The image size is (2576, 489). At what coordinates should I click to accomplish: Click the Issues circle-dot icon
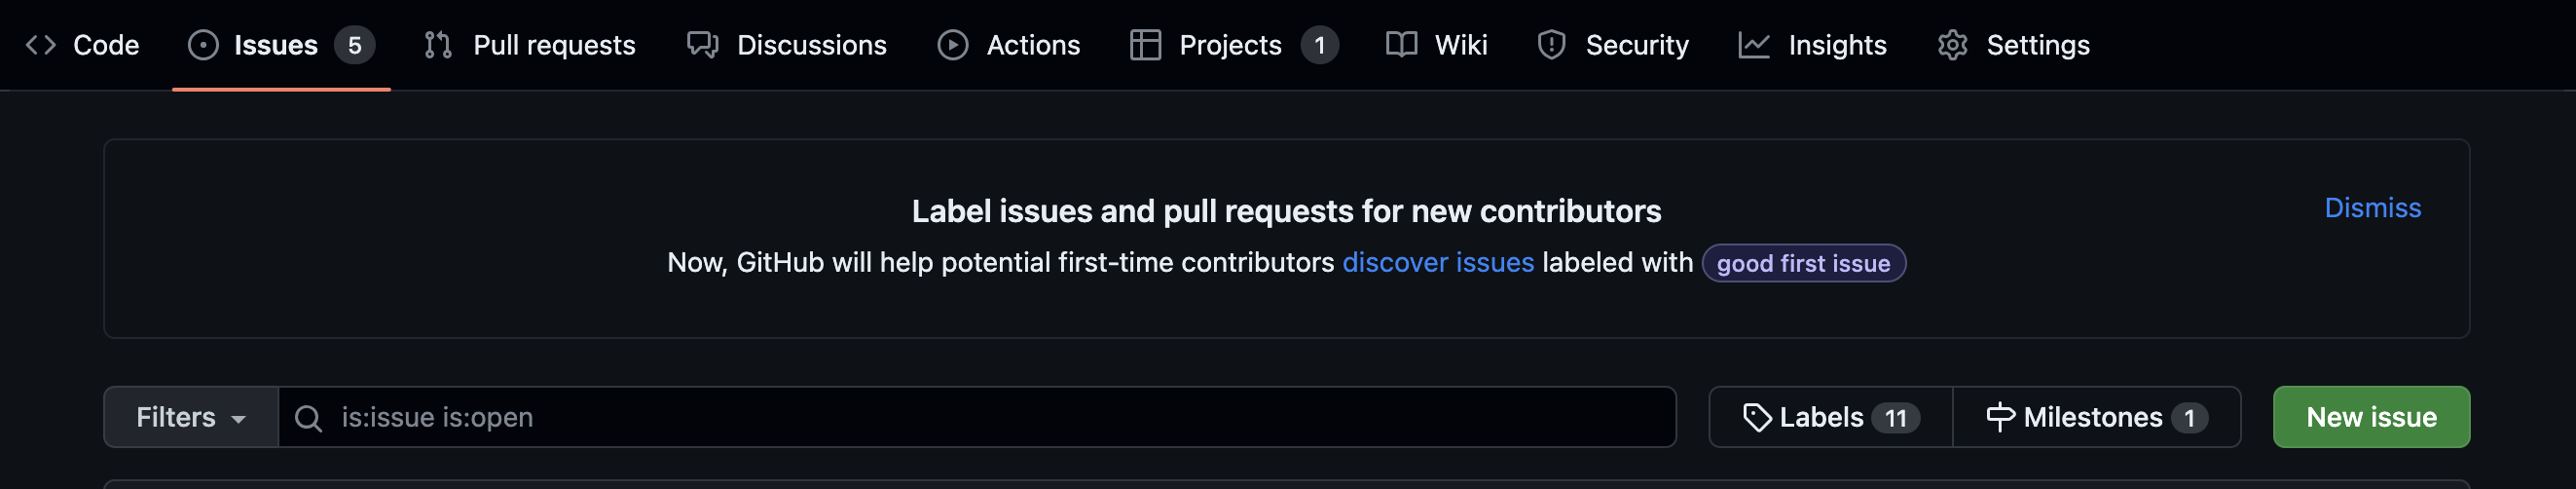coord(203,45)
